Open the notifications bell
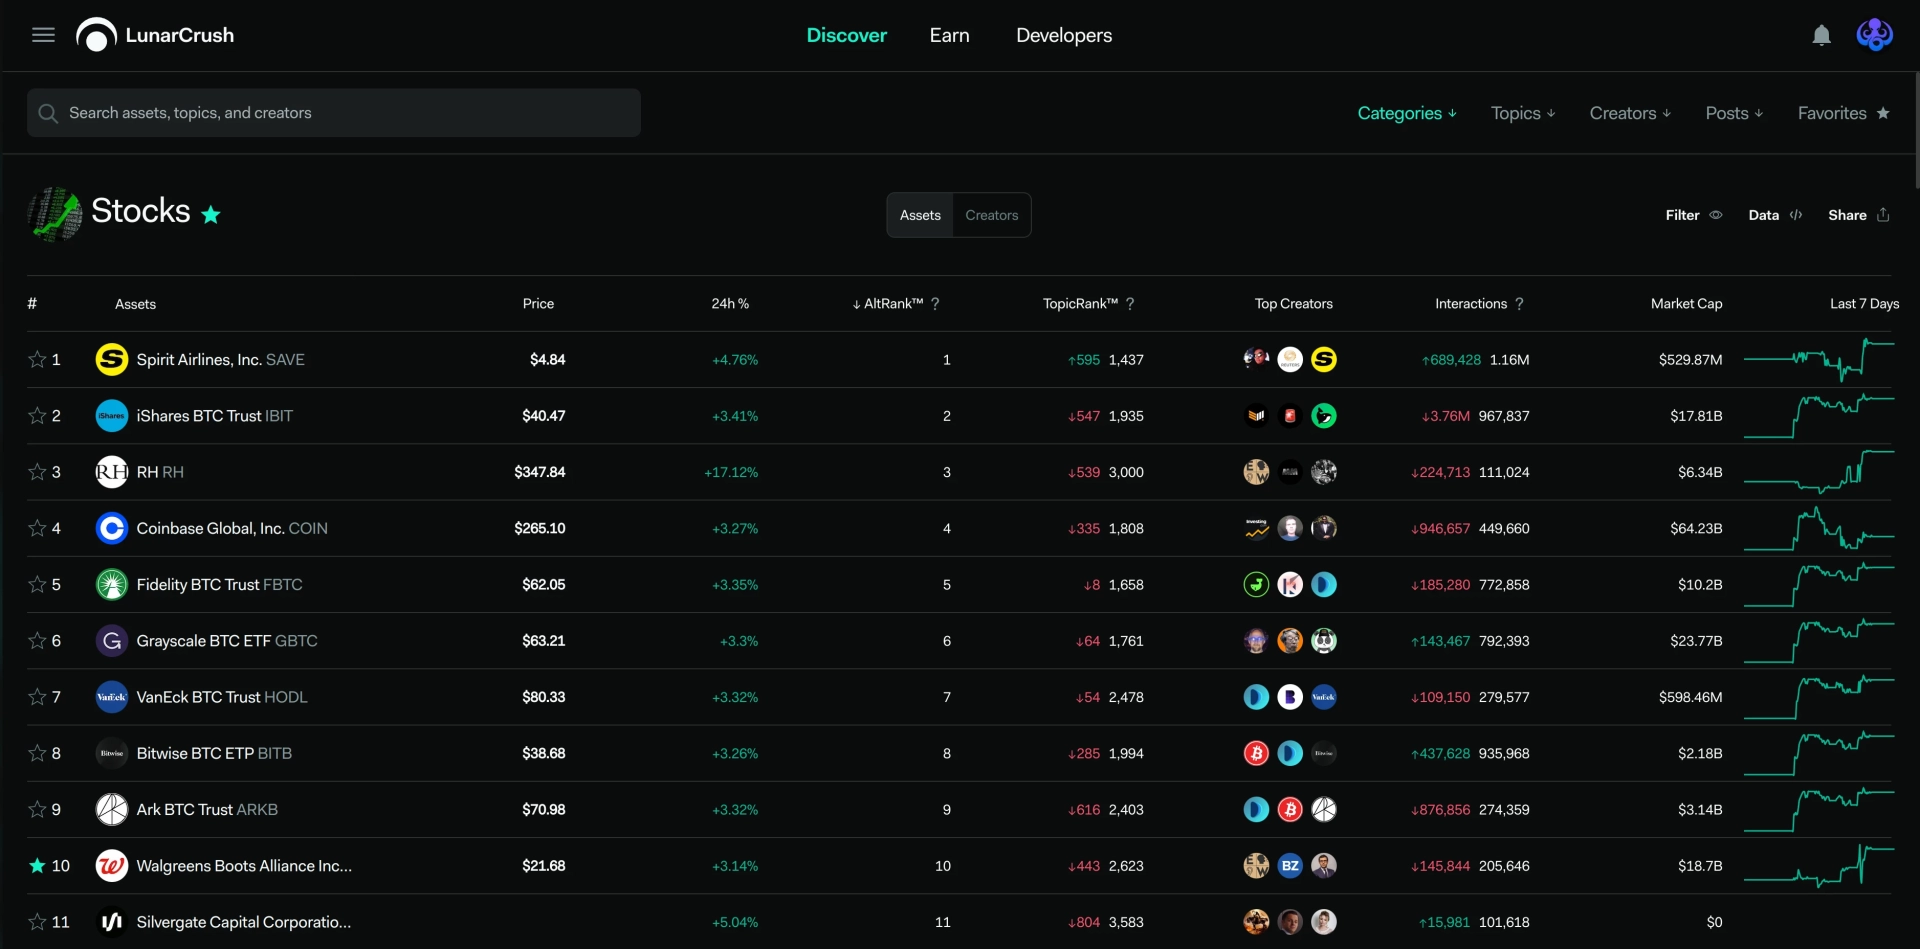The height and width of the screenshot is (949, 1920). click(x=1821, y=36)
